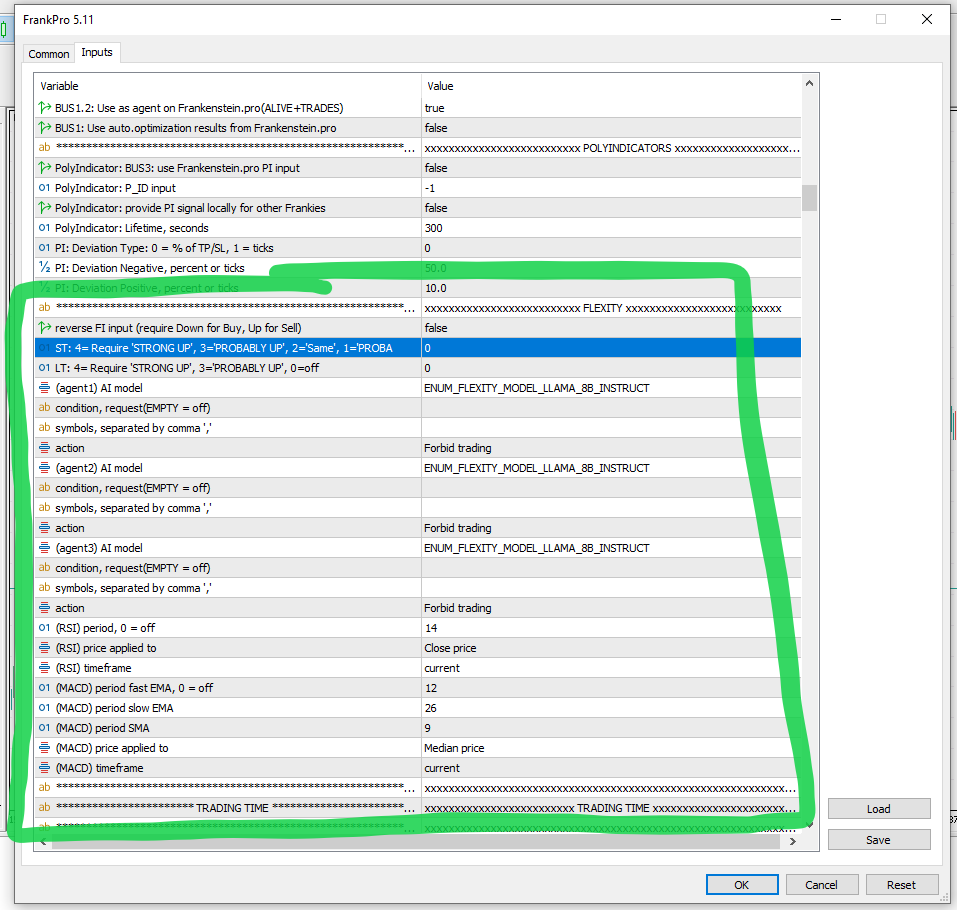Select the Inputs tab
Viewport: 957px width, 910px height.
coord(97,52)
